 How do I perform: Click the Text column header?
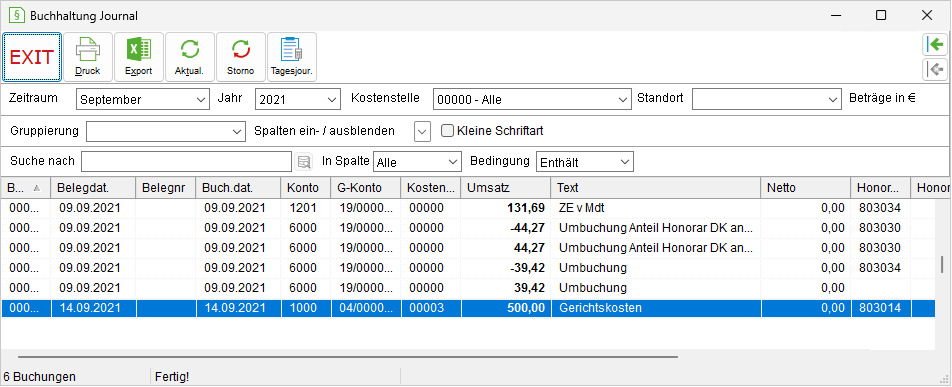pos(656,188)
